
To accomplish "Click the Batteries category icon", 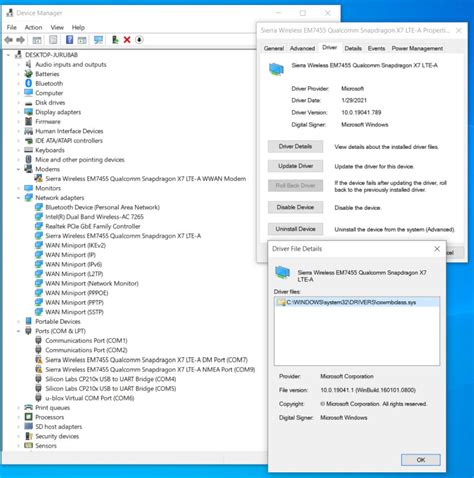I will tap(29, 74).
